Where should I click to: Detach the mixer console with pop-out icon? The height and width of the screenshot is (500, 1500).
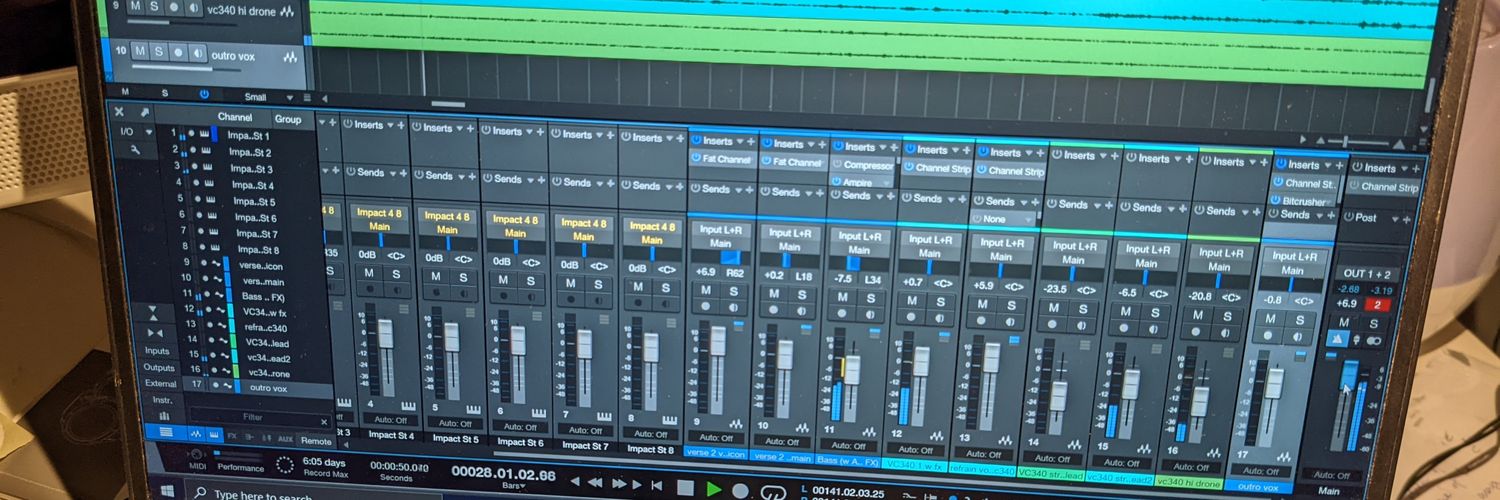point(144,113)
